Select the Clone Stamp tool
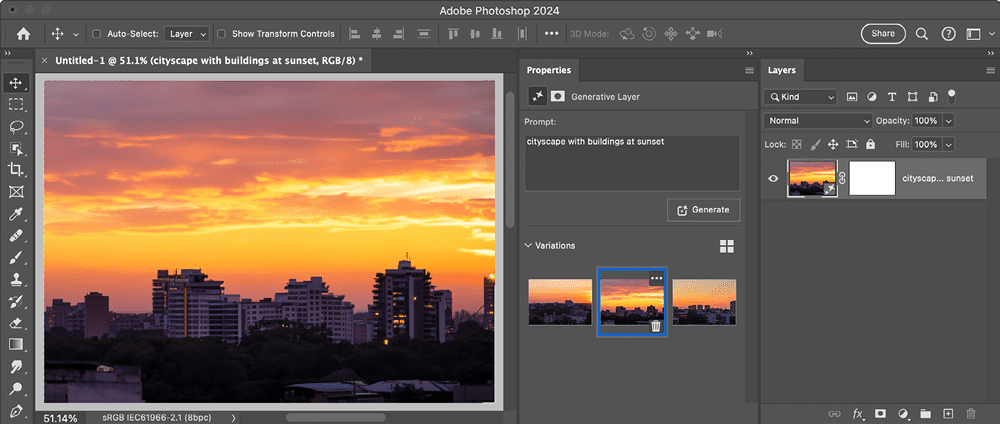 (x=16, y=279)
